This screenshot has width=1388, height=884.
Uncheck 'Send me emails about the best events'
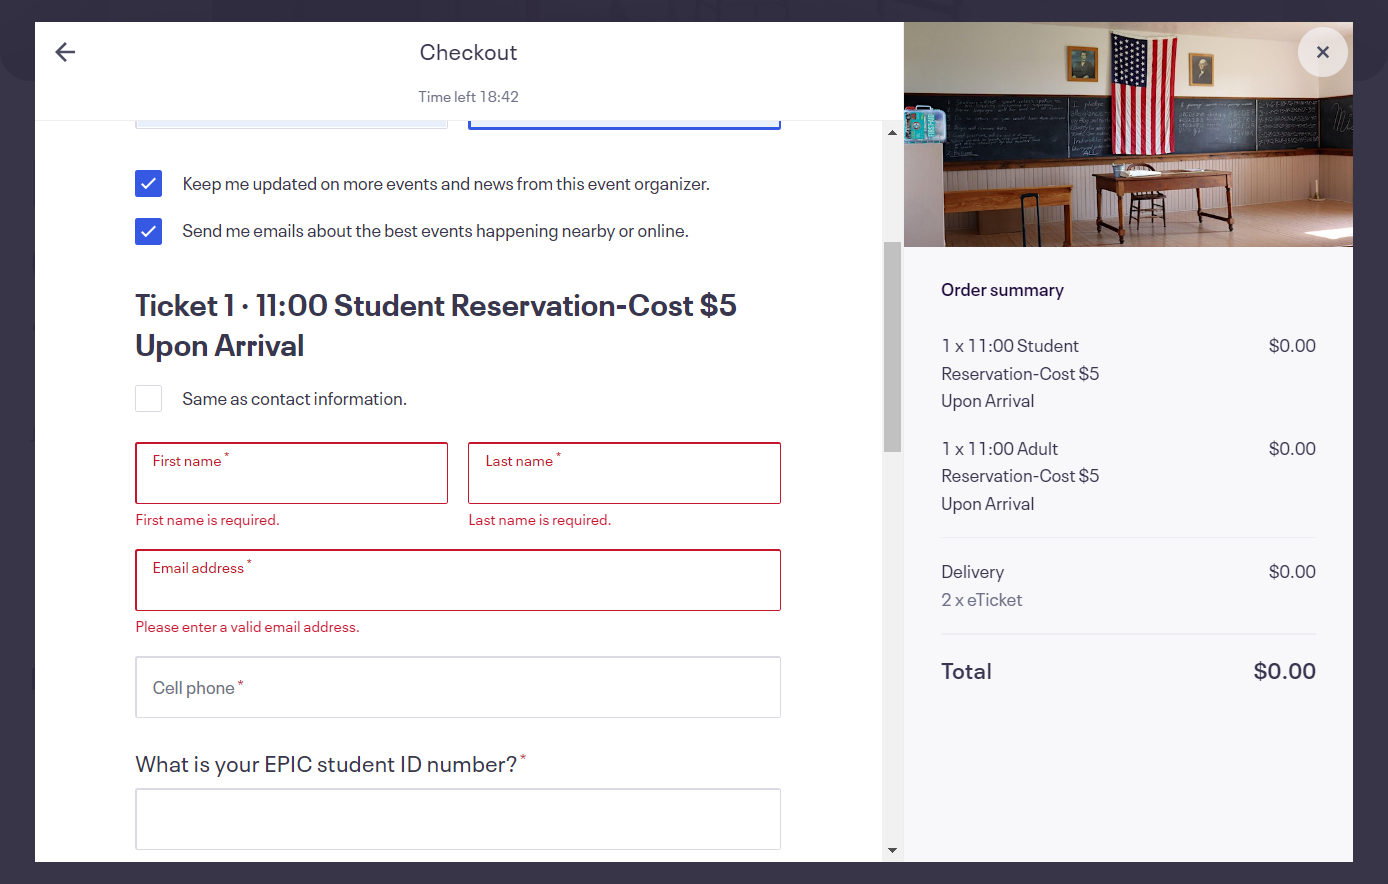coord(148,231)
